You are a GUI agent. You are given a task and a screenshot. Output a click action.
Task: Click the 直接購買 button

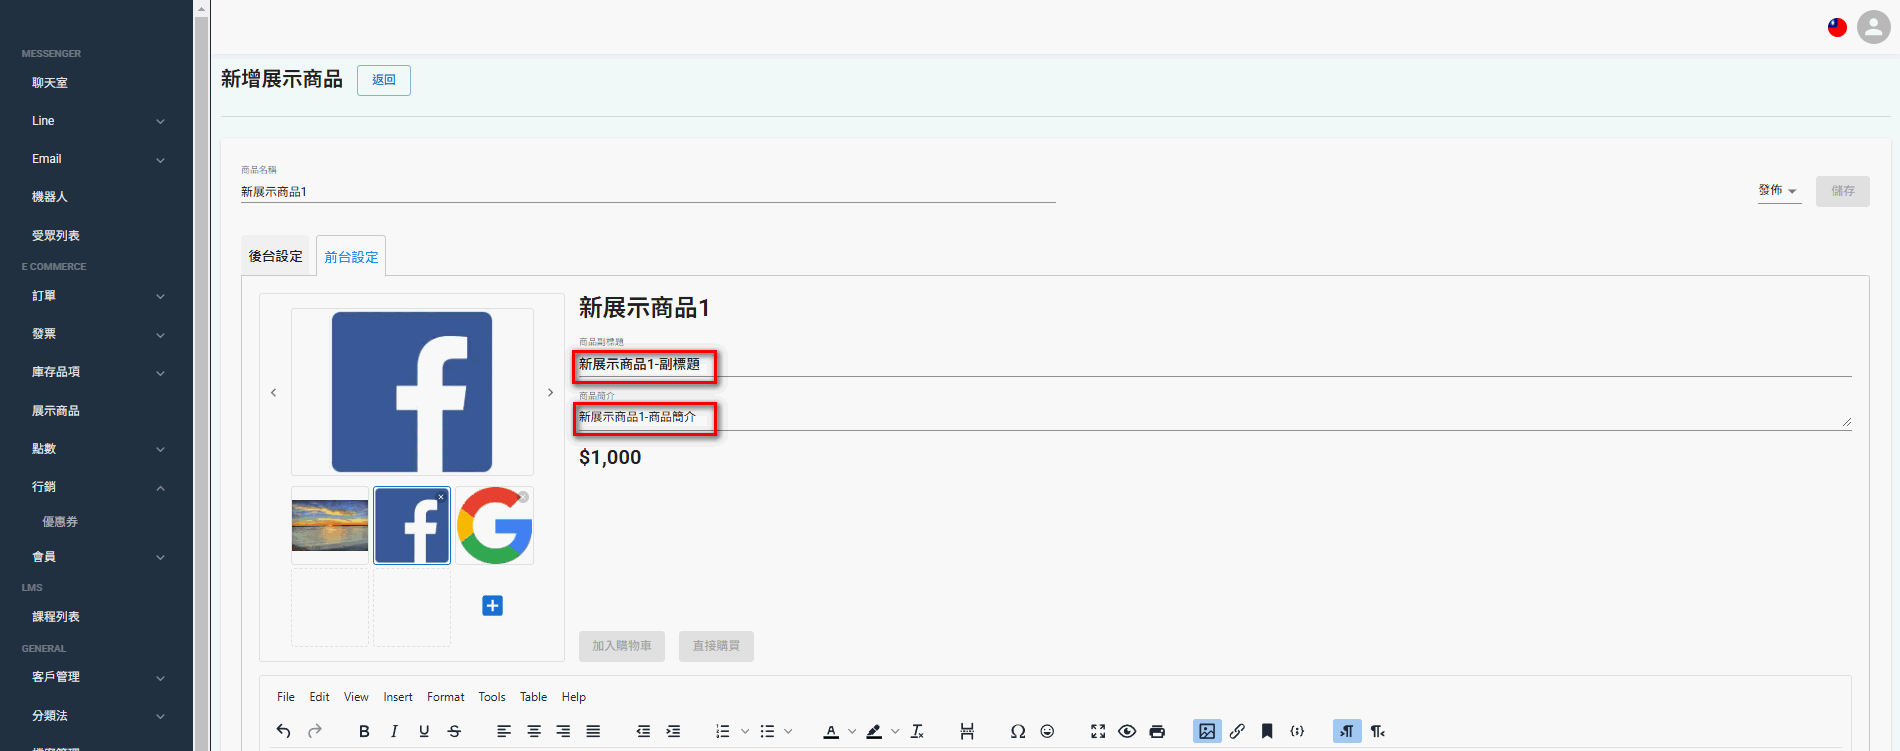tap(716, 646)
